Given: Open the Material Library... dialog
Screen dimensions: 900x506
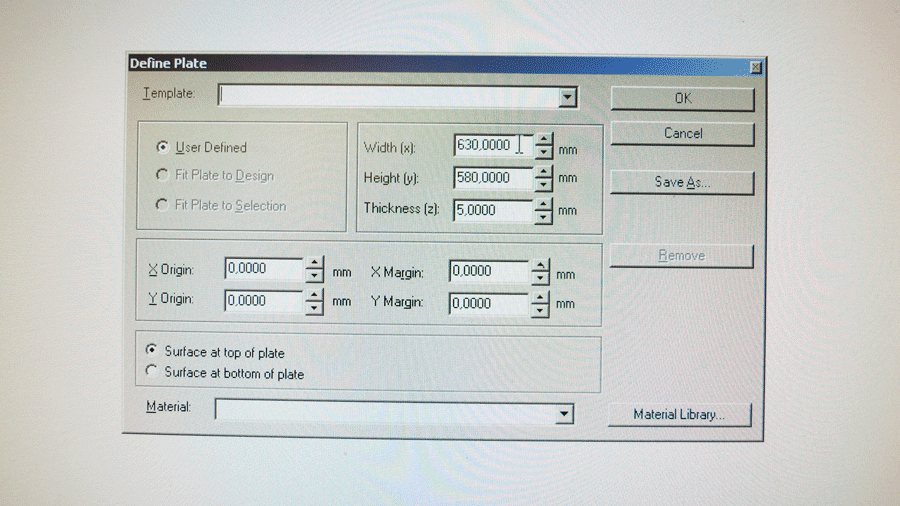Looking at the screenshot, I should [680, 415].
